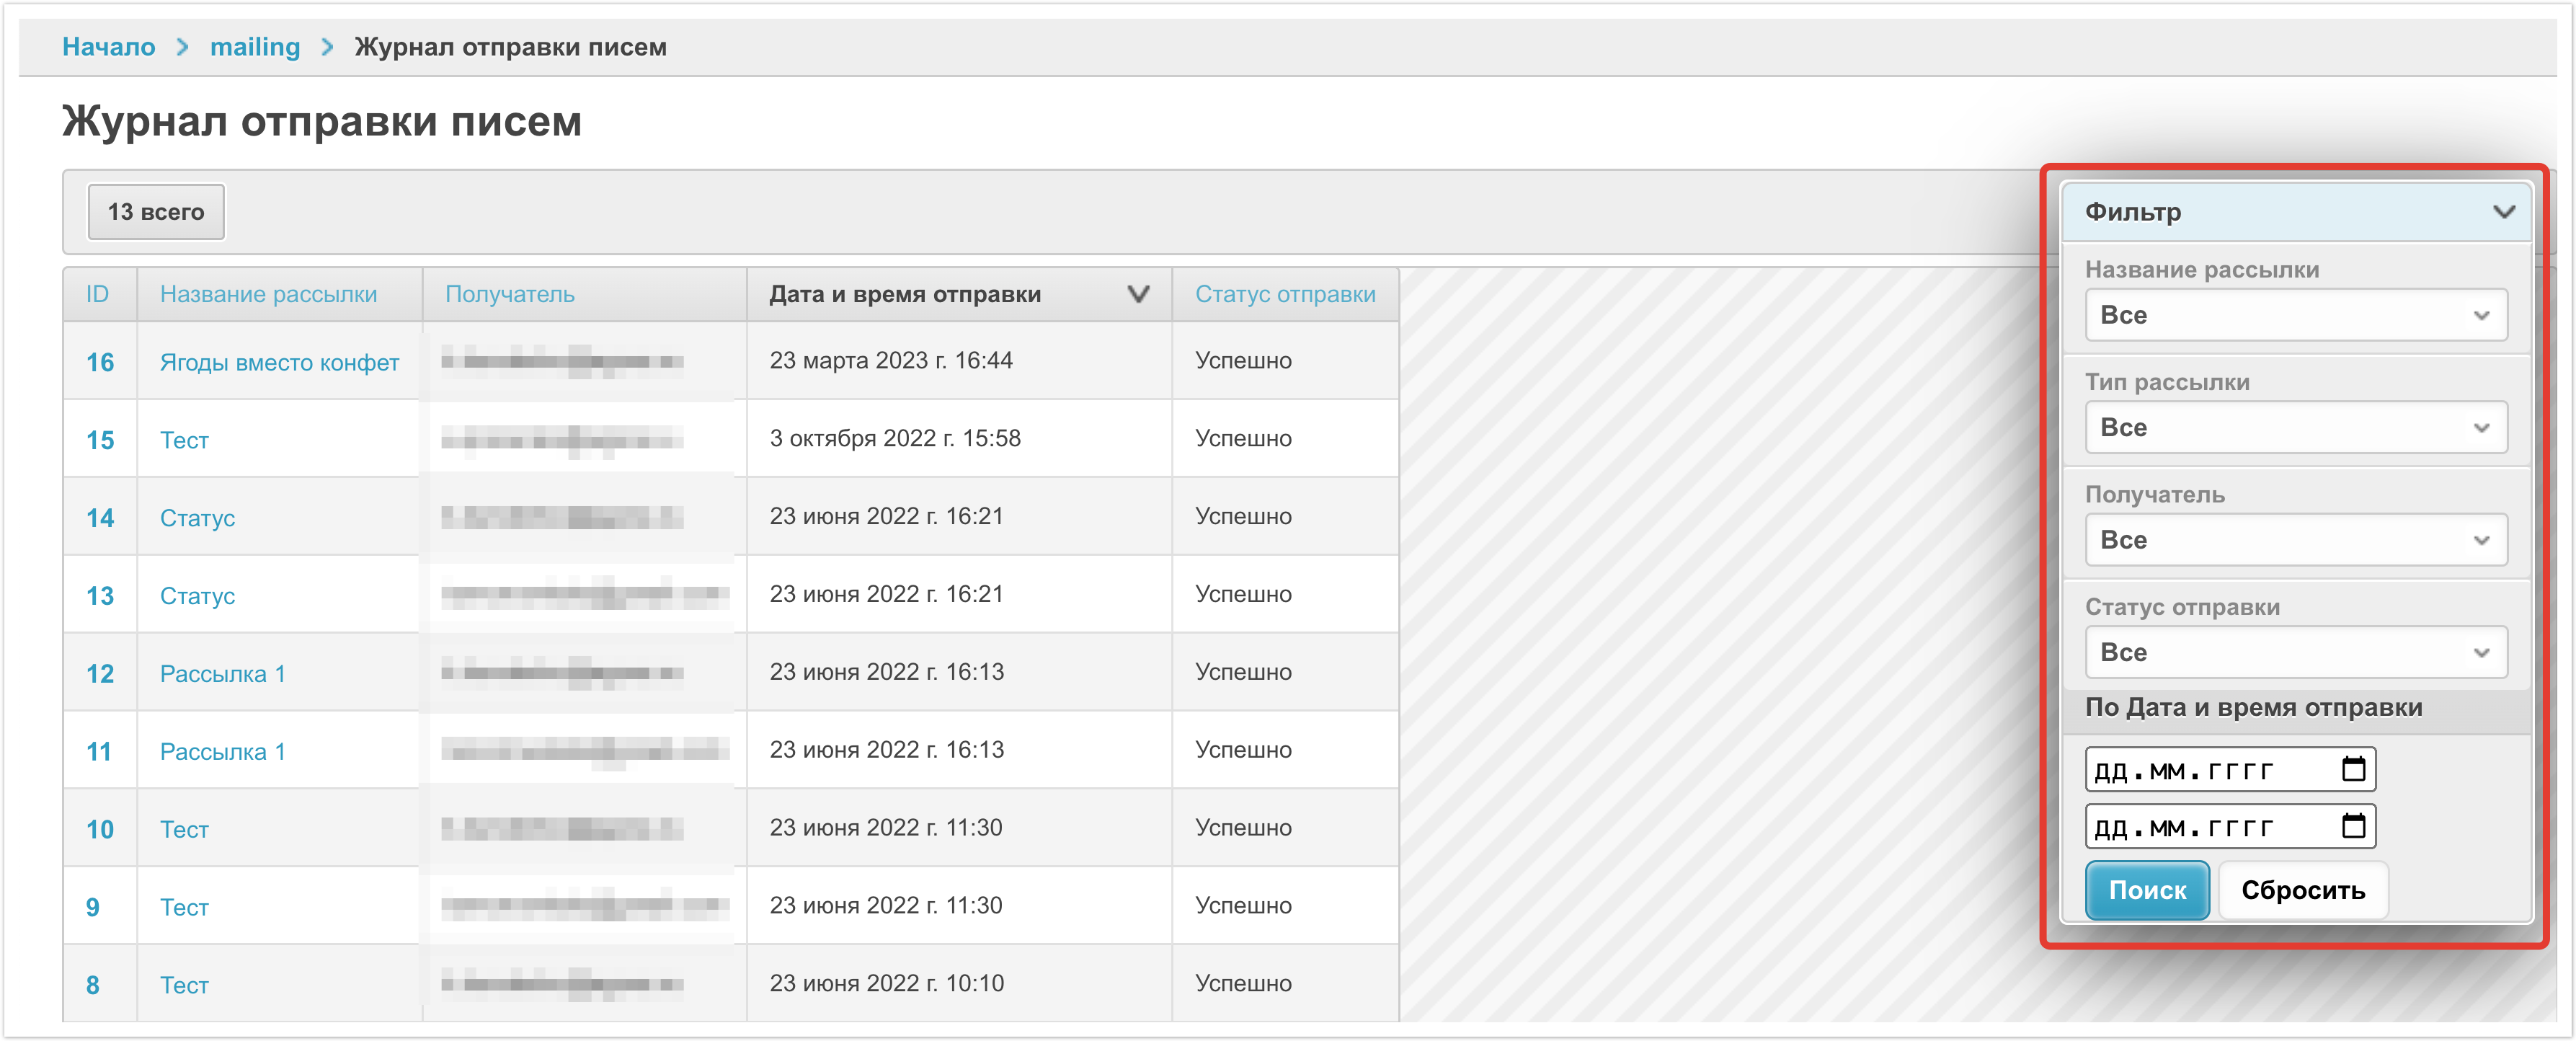
Task: Click breadcrumb arrow after Начало
Action: point(182,47)
